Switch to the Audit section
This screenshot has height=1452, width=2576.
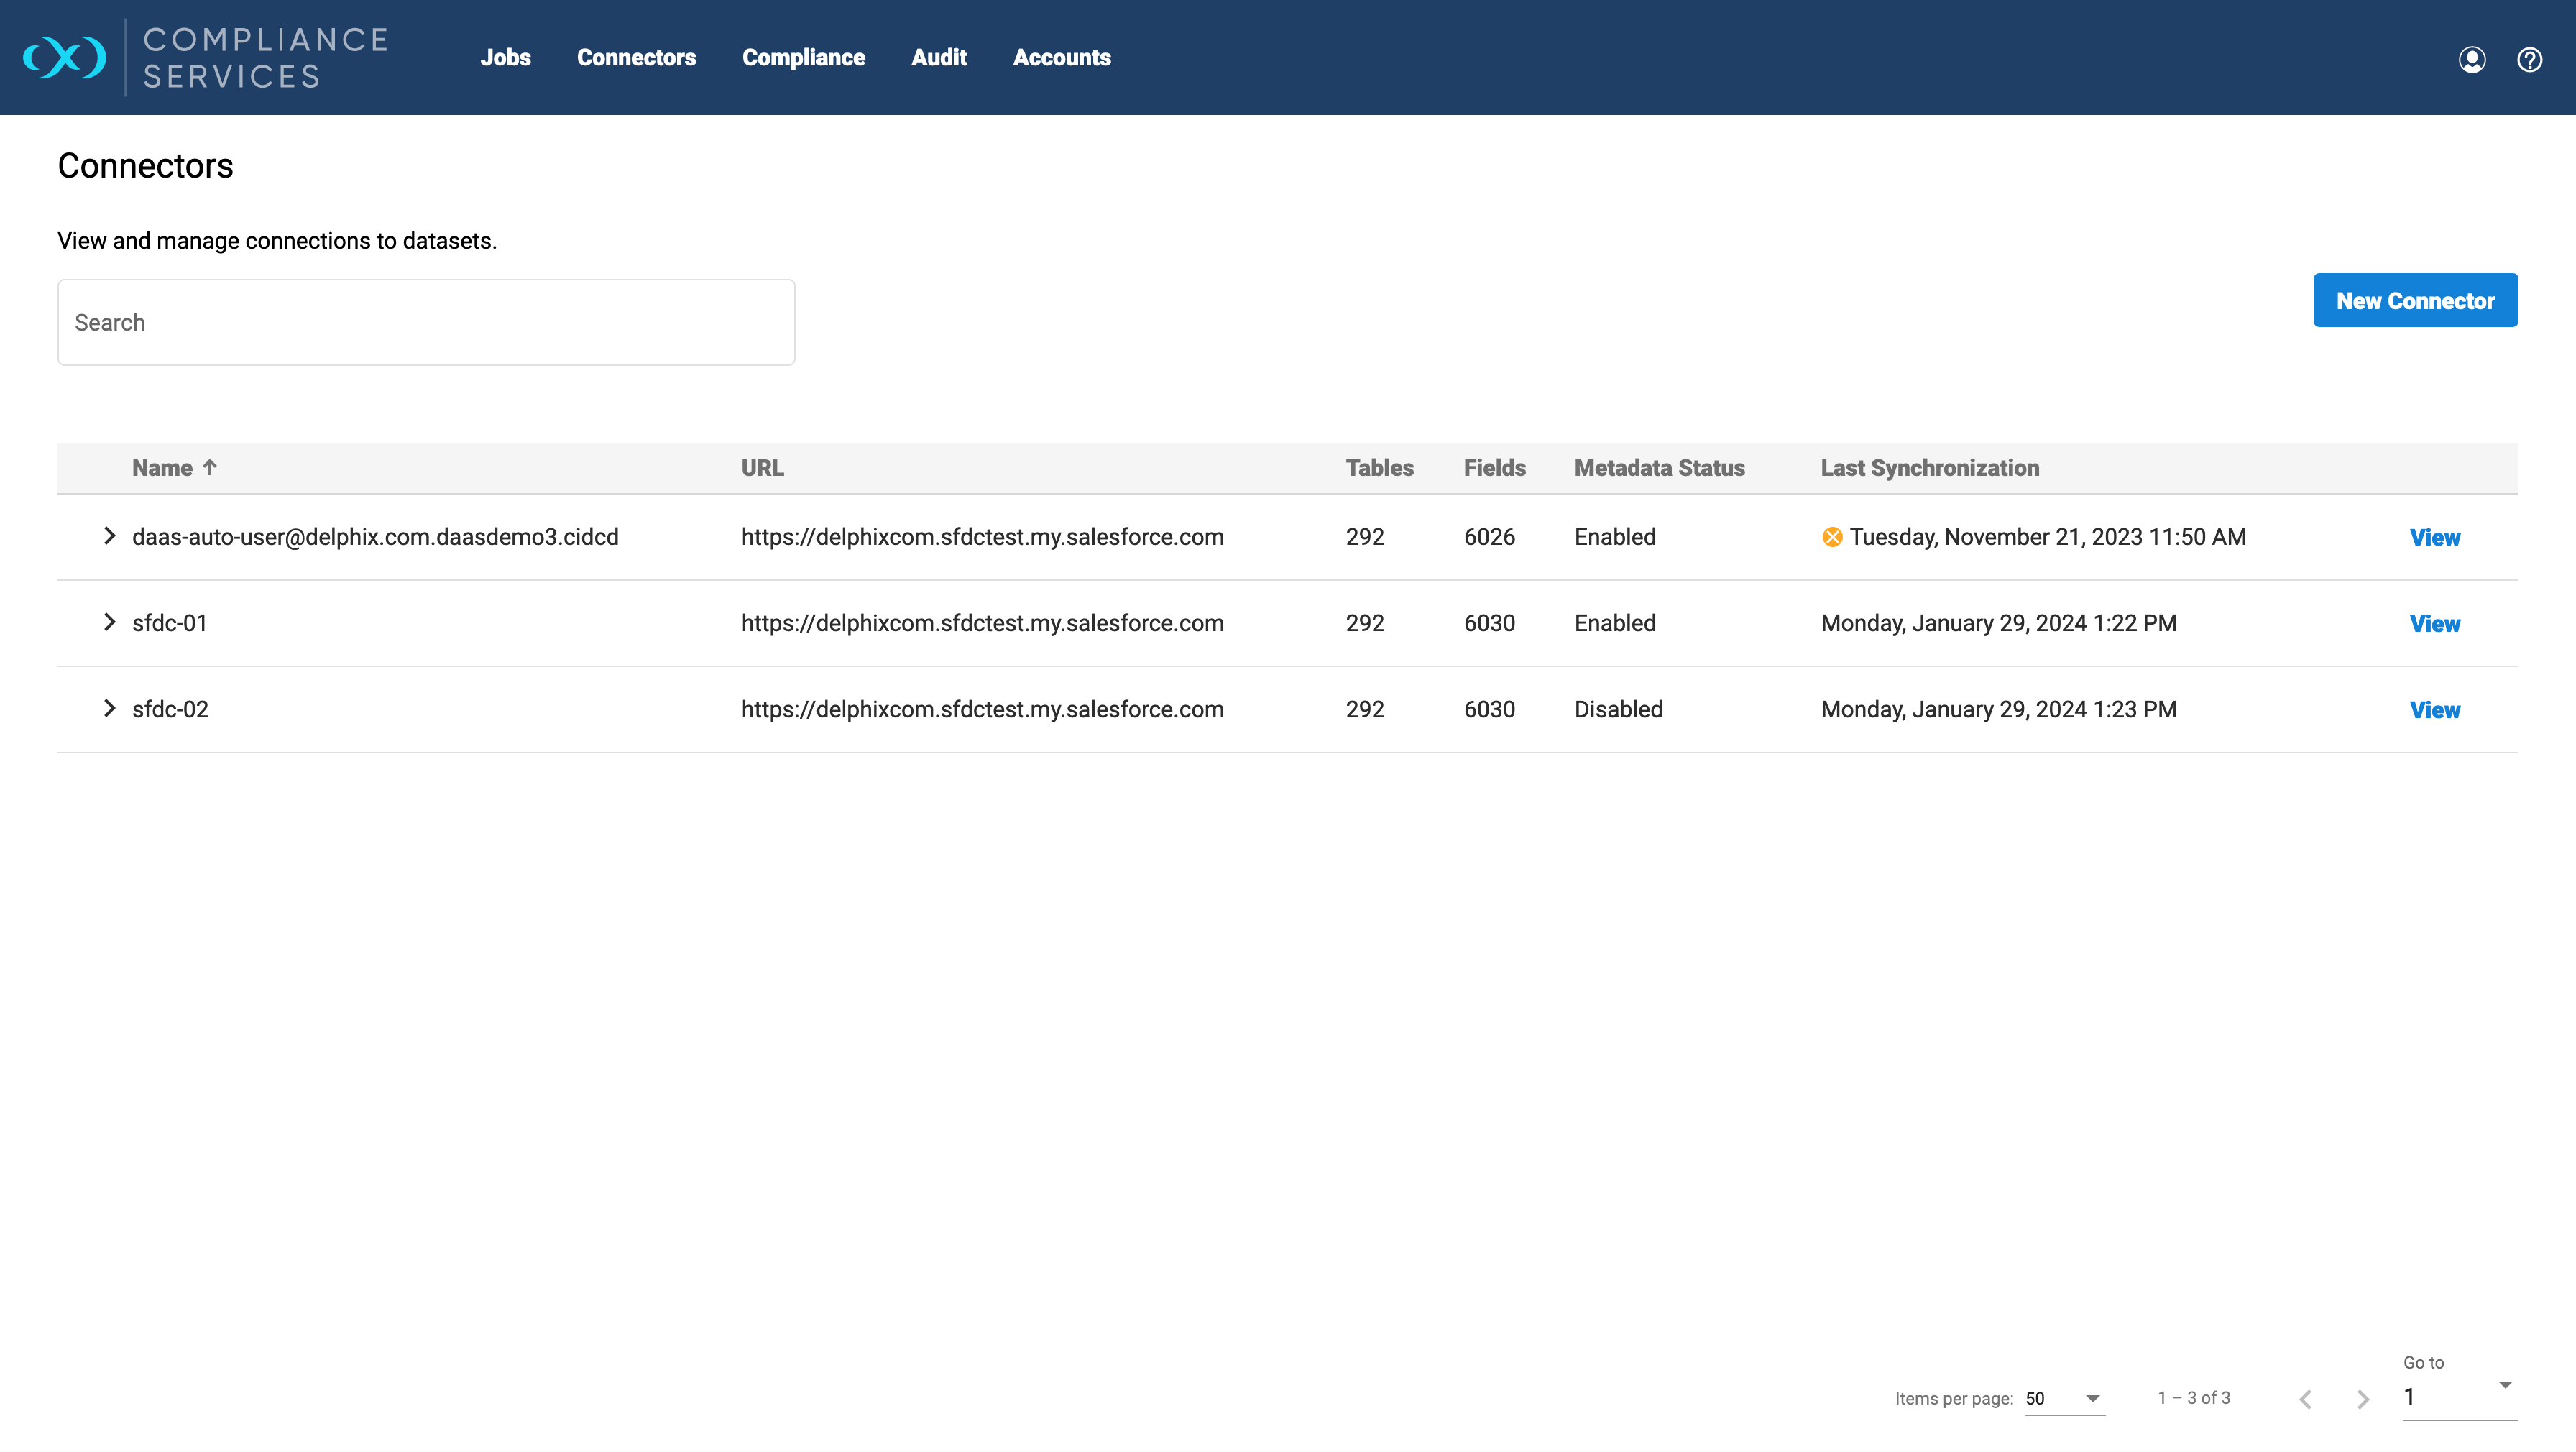[x=938, y=58]
